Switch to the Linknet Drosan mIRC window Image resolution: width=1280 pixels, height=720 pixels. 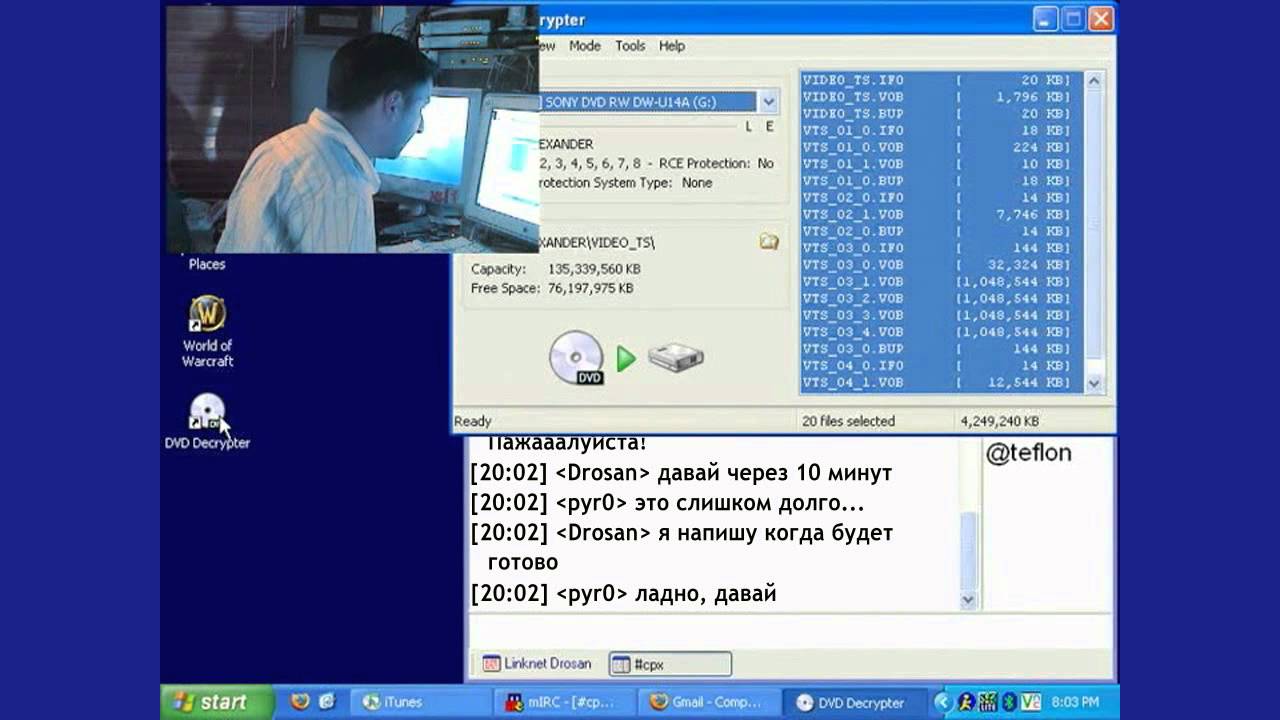tap(537, 664)
